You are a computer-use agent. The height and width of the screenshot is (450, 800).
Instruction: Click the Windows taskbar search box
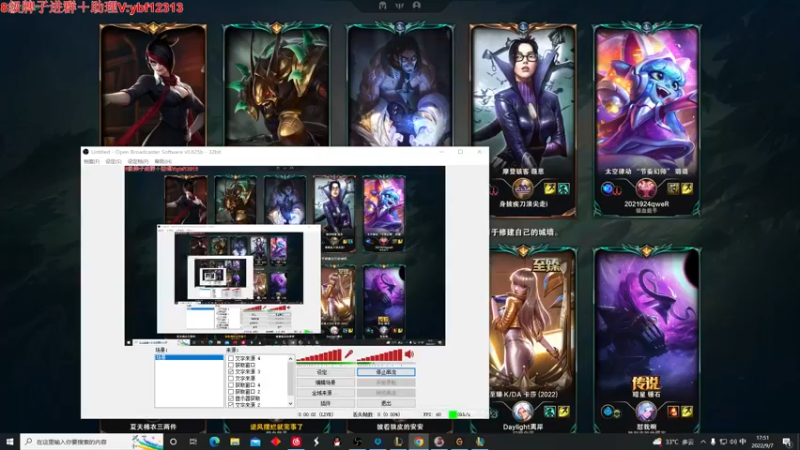click(92, 442)
